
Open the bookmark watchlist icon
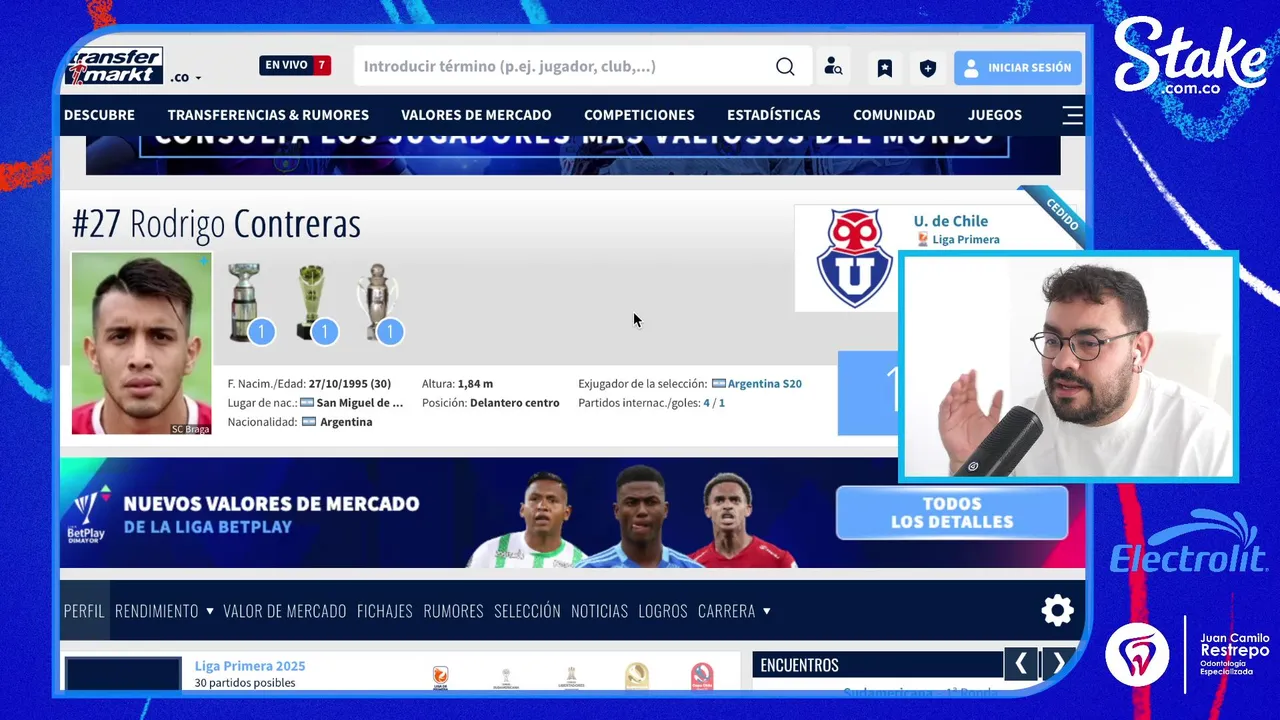pyautogui.click(x=885, y=68)
